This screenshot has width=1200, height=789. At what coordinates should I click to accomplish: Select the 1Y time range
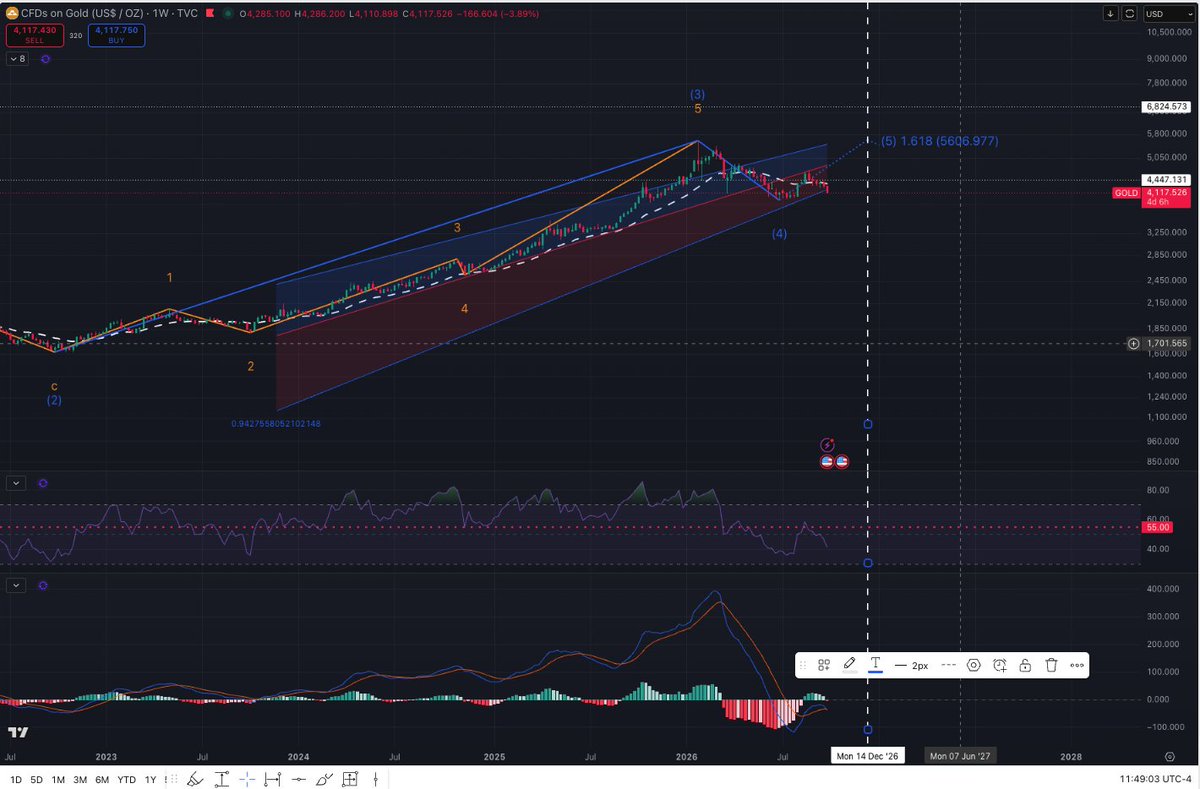point(150,779)
